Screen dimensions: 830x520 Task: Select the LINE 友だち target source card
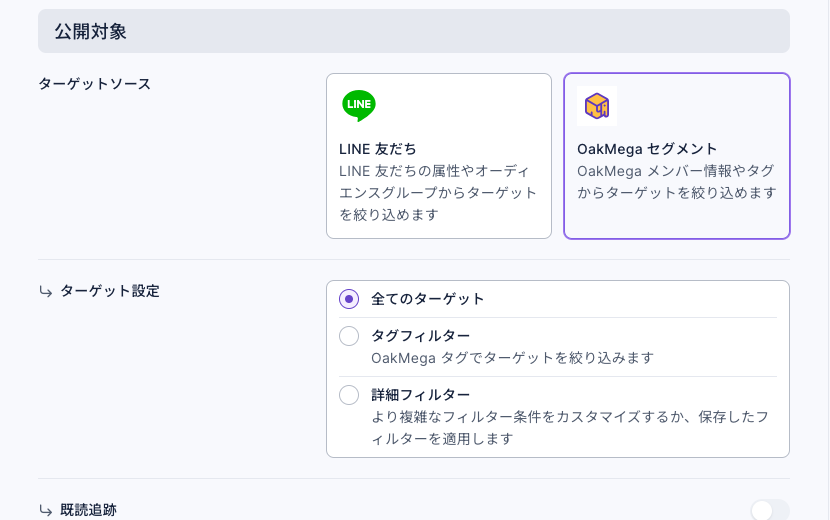click(x=439, y=156)
